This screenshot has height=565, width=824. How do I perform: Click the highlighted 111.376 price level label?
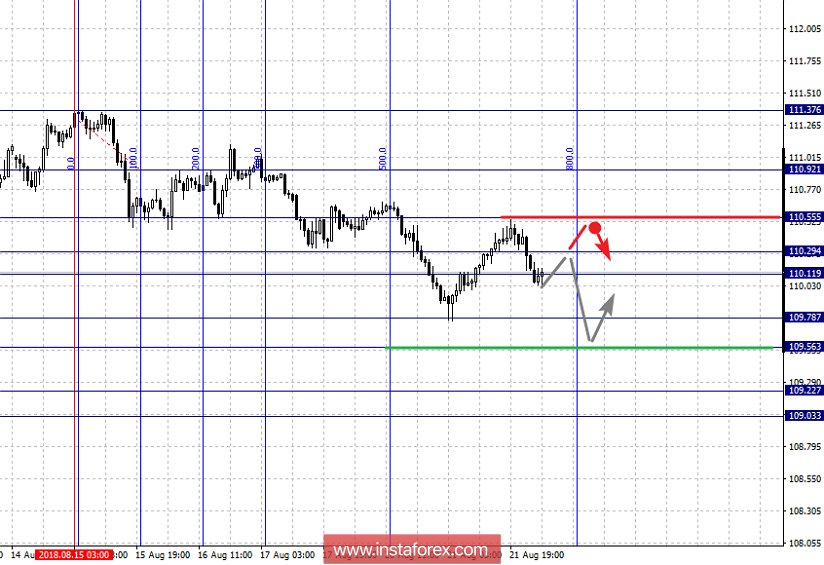(804, 109)
